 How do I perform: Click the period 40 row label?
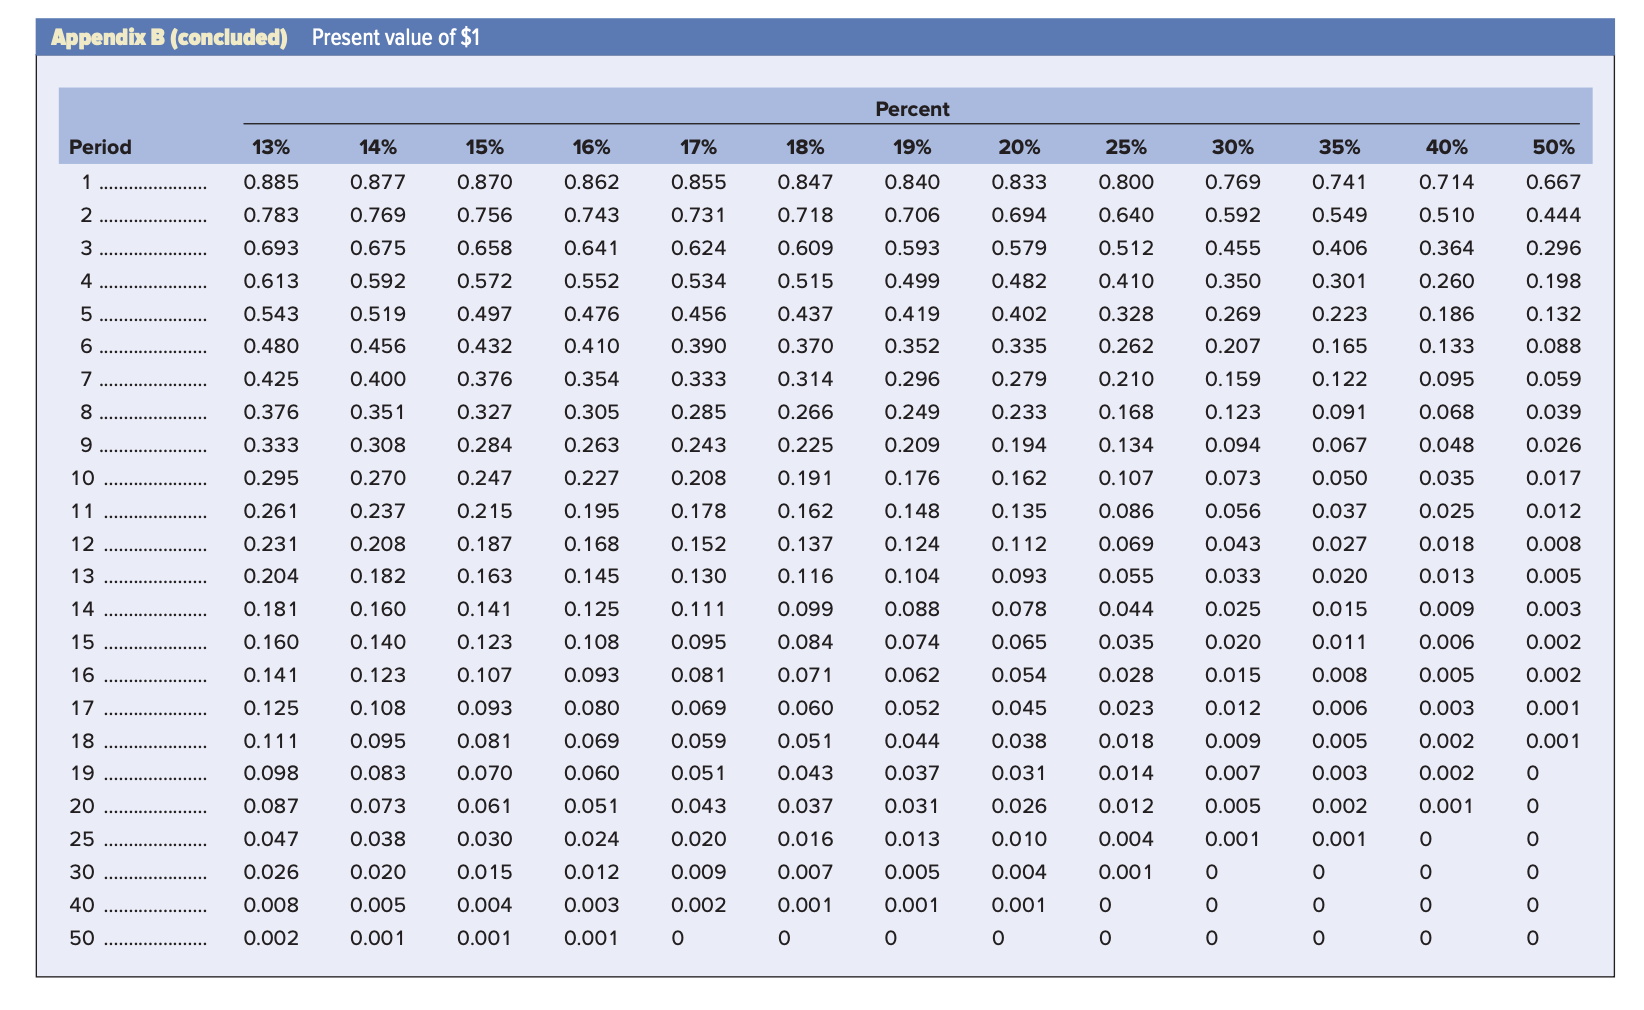coord(82,905)
